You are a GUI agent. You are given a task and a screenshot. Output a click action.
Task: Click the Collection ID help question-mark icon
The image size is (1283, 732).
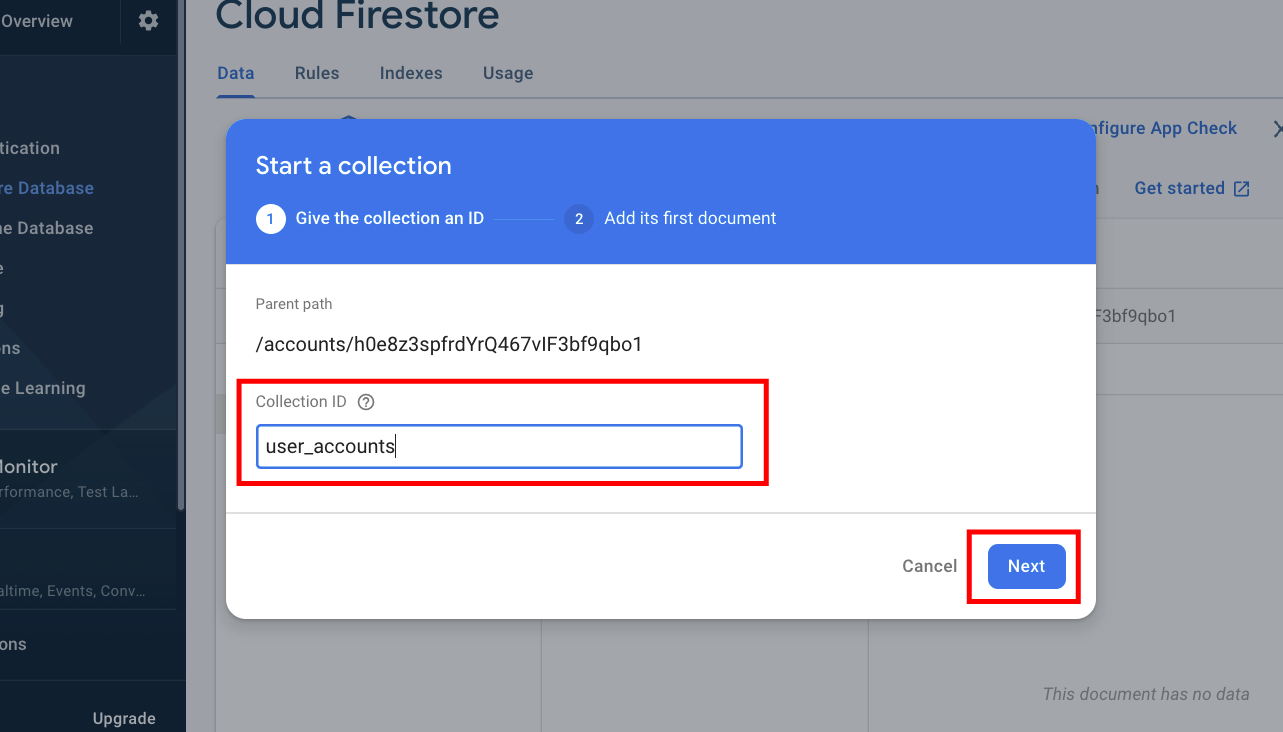(x=366, y=402)
